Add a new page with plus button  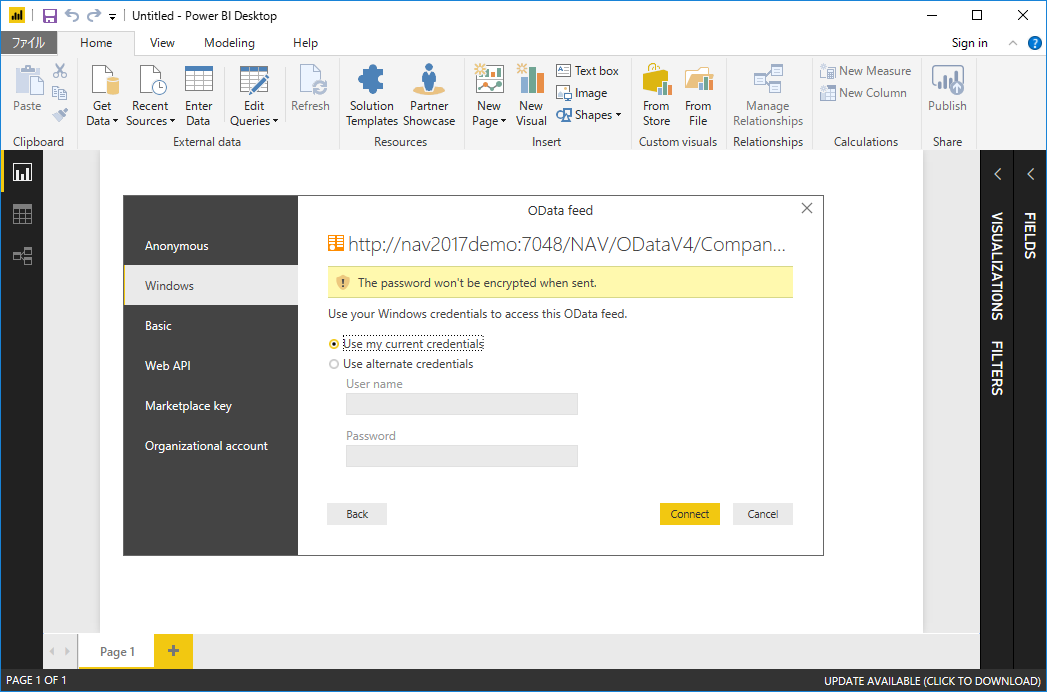click(x=174, y=651)
